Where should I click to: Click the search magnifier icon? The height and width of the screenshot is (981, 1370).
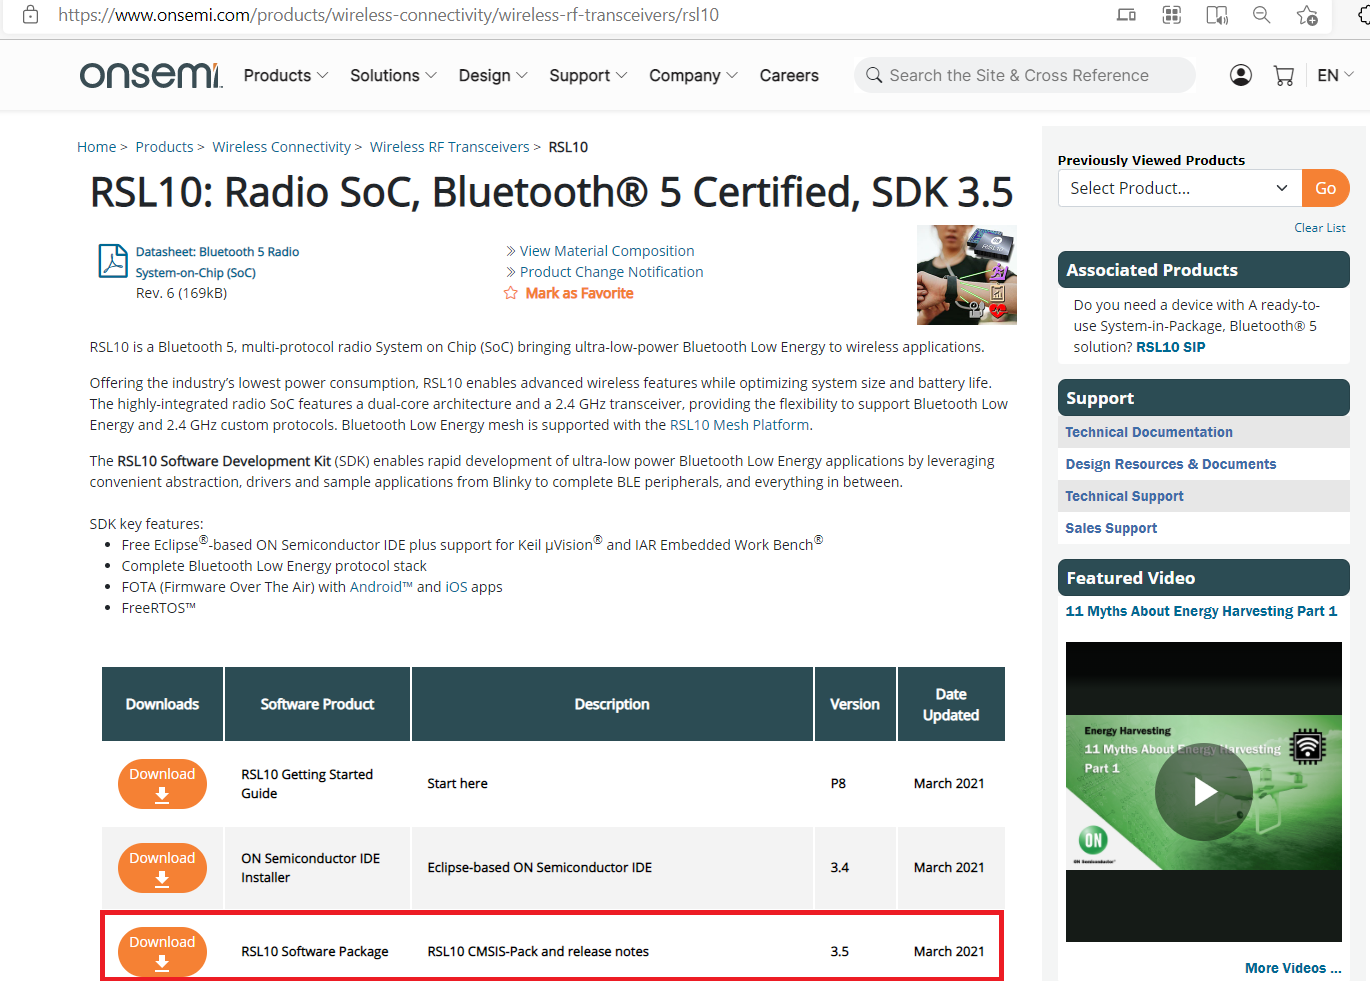(x=874, y=75)
